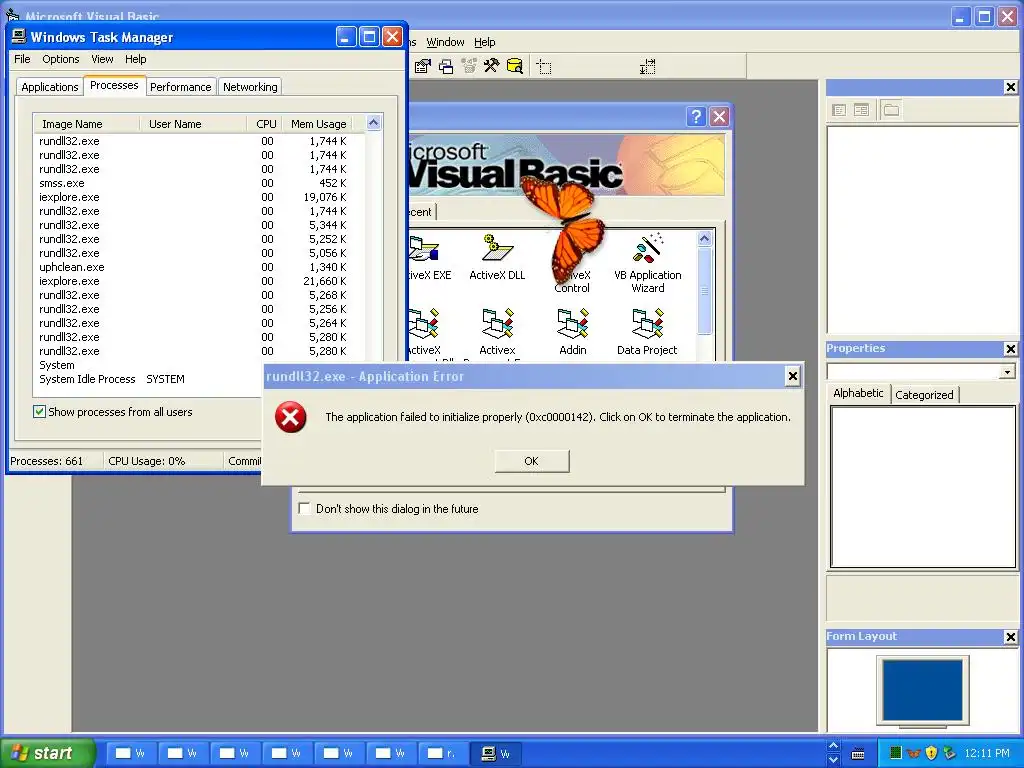The width and height of the screenshot is (1024, 768).
Task: Select the Categorized properties tab
Action: pyautogui.click(x=924, y=394)
